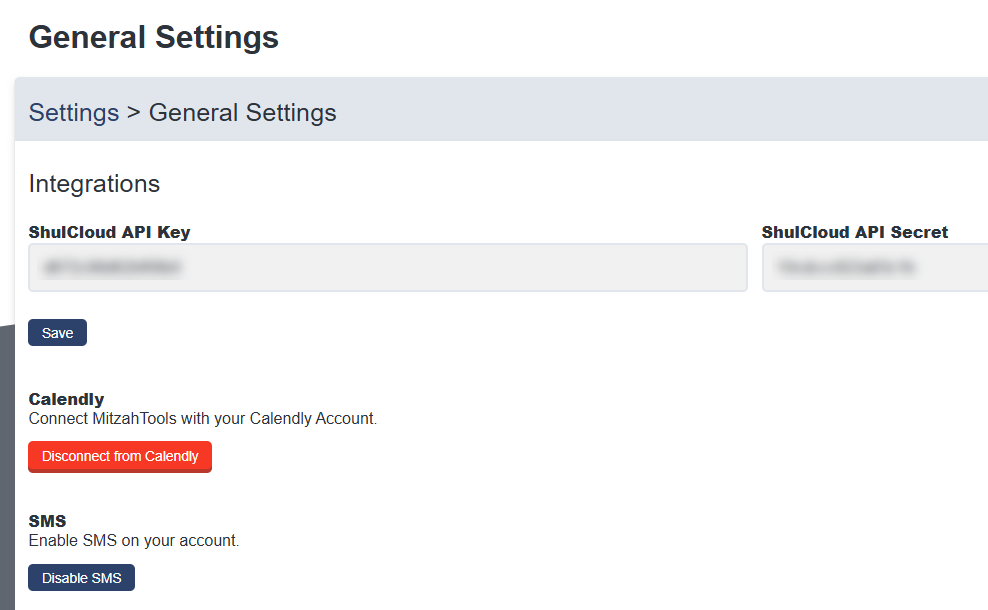Click the Calendly section label

(x=66, y=398)
